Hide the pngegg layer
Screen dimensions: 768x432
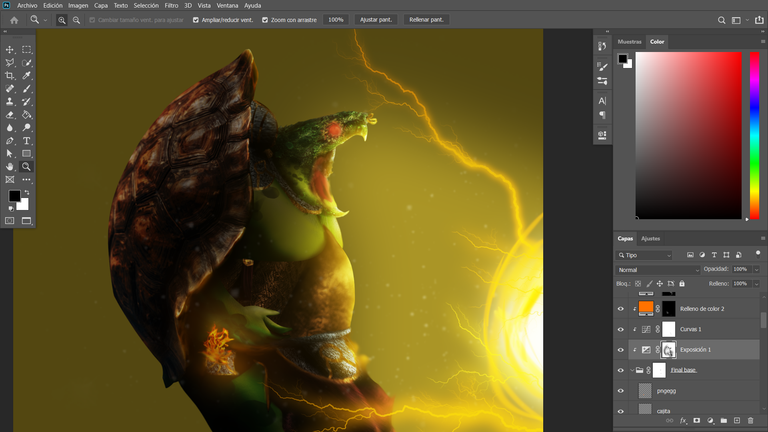pos(621,391)
